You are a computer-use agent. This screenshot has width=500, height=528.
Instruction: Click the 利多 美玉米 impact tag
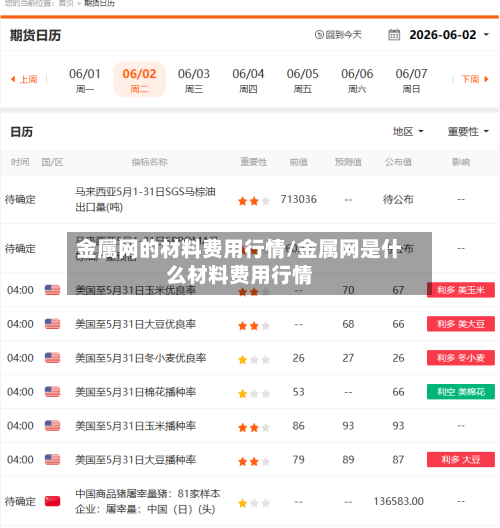(x=461, y=290)
